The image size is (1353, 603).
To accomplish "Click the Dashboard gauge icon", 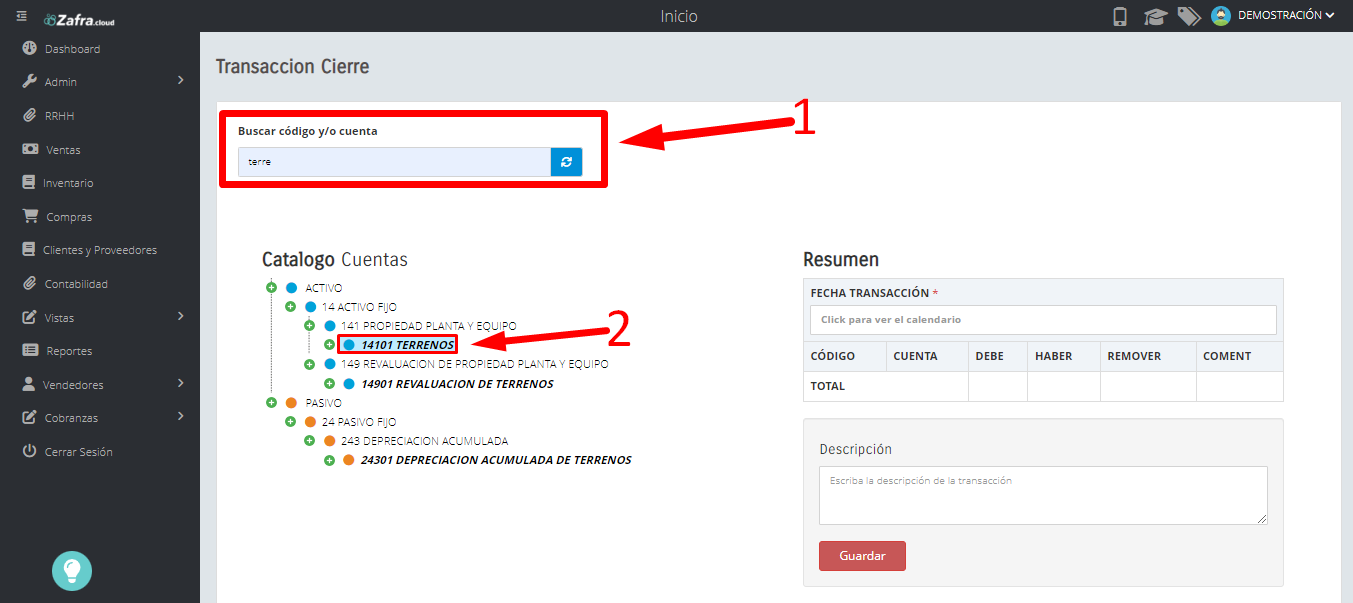I will tap(30, 48).
